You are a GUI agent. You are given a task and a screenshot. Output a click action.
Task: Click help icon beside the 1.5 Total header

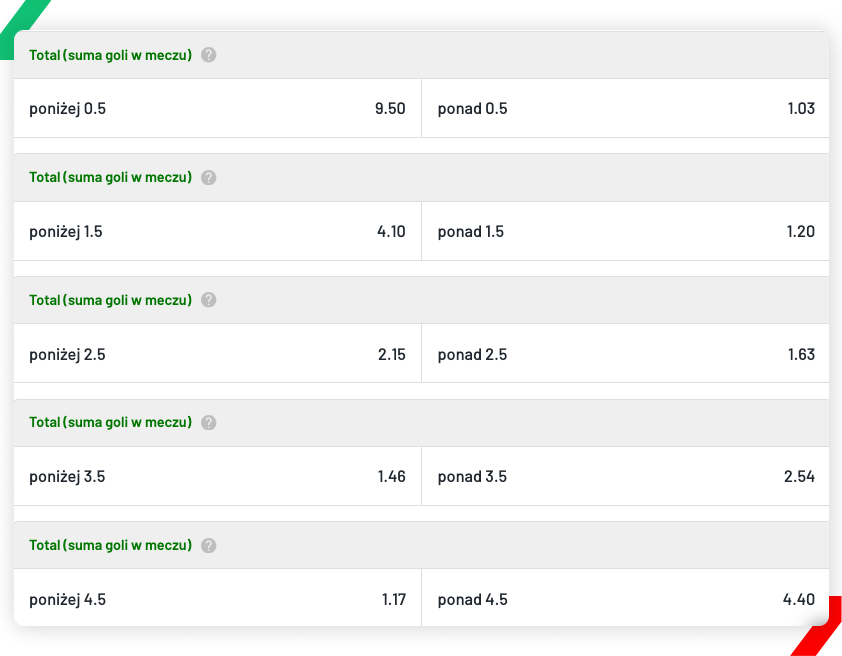tap(208, 178)
